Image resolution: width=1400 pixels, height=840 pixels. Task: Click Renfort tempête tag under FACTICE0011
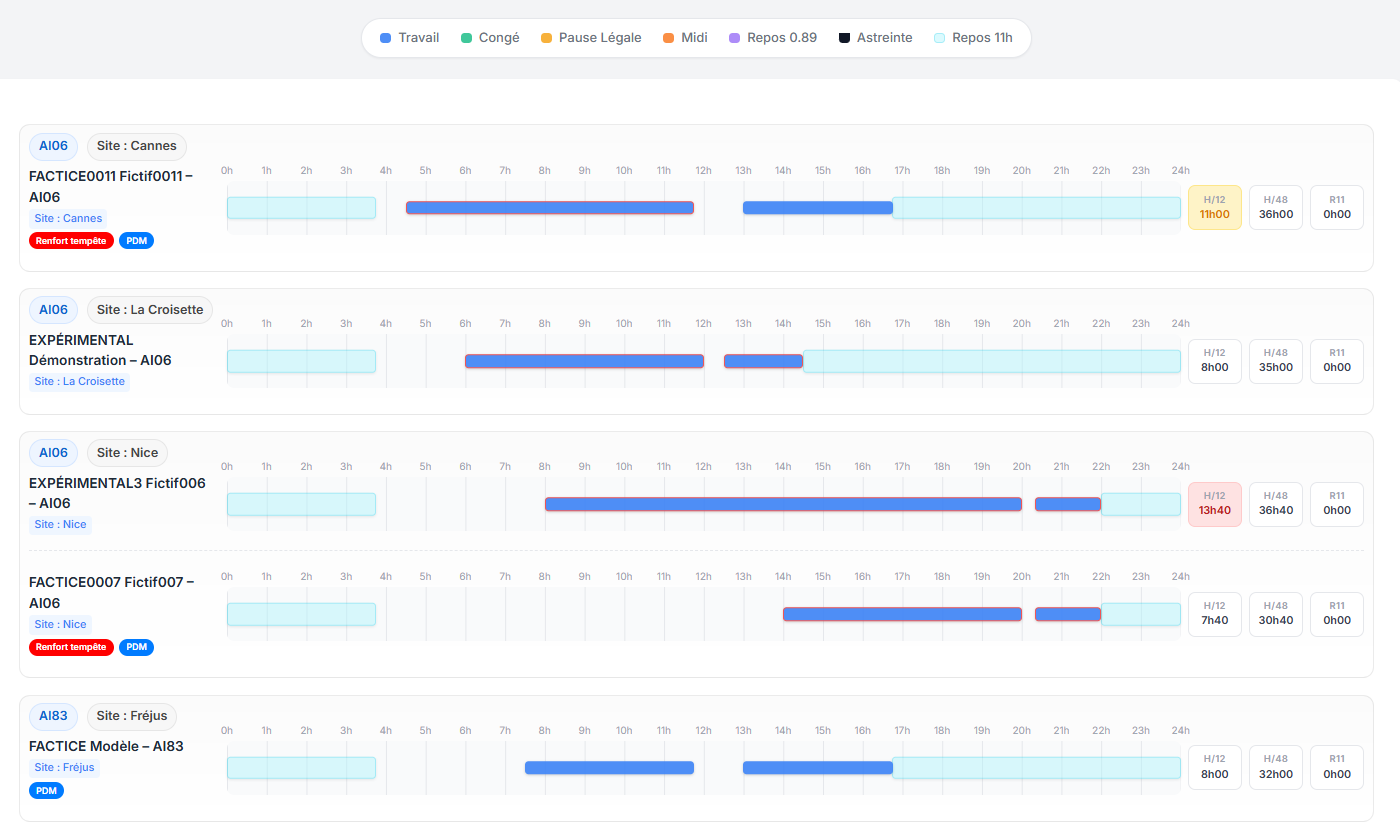[71, 241]
